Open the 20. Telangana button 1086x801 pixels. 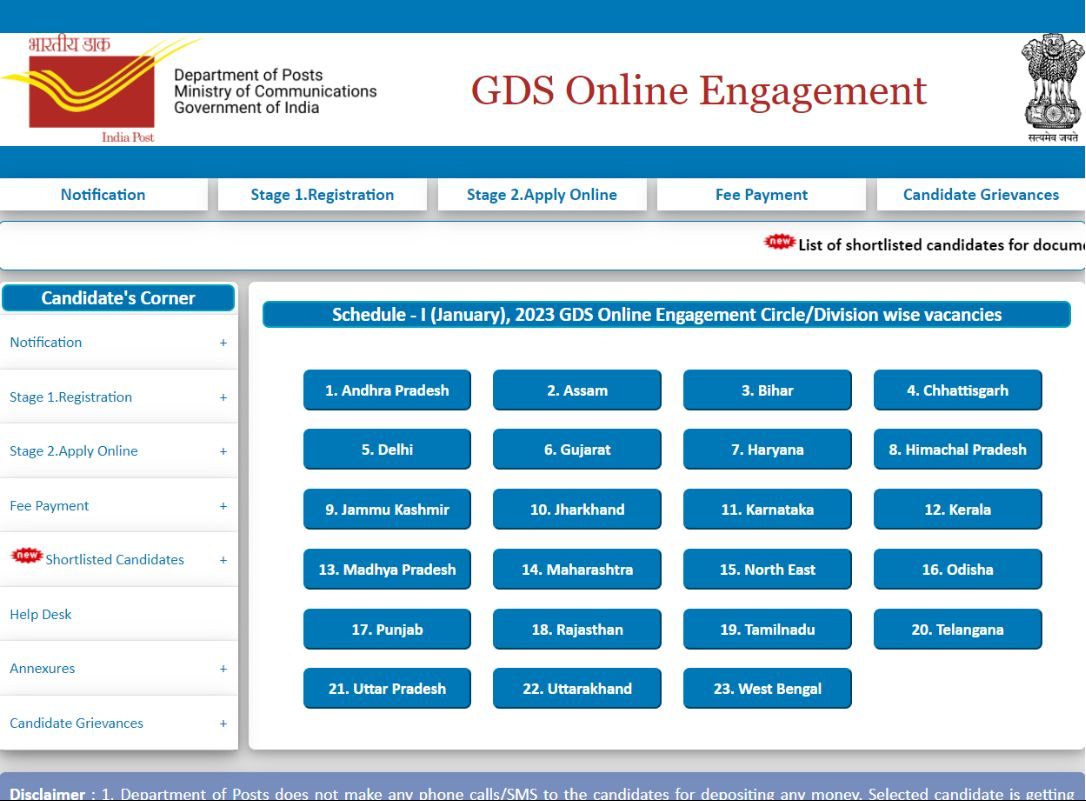[x=958, y=629]
